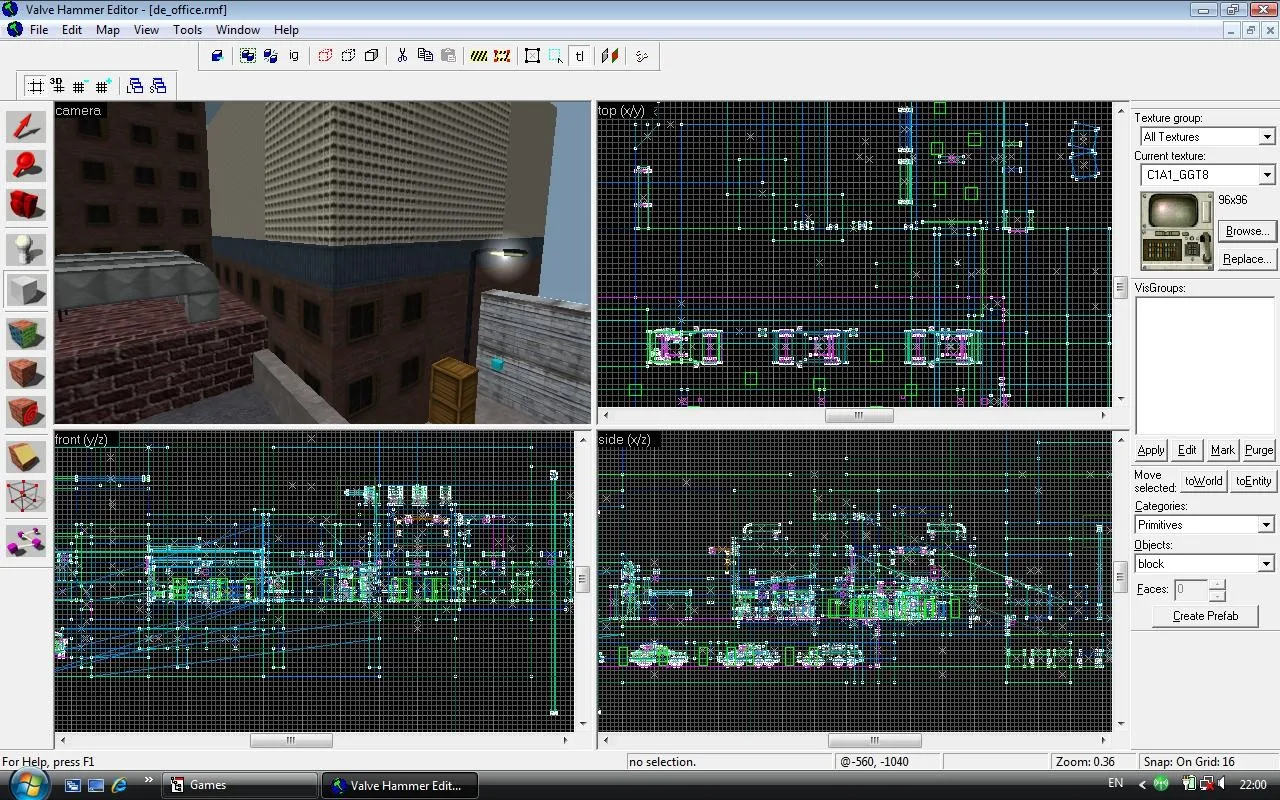1280x800 pixels.
Task: Pick the Entity tool with light bulb icon
Action: coord(26,250)
